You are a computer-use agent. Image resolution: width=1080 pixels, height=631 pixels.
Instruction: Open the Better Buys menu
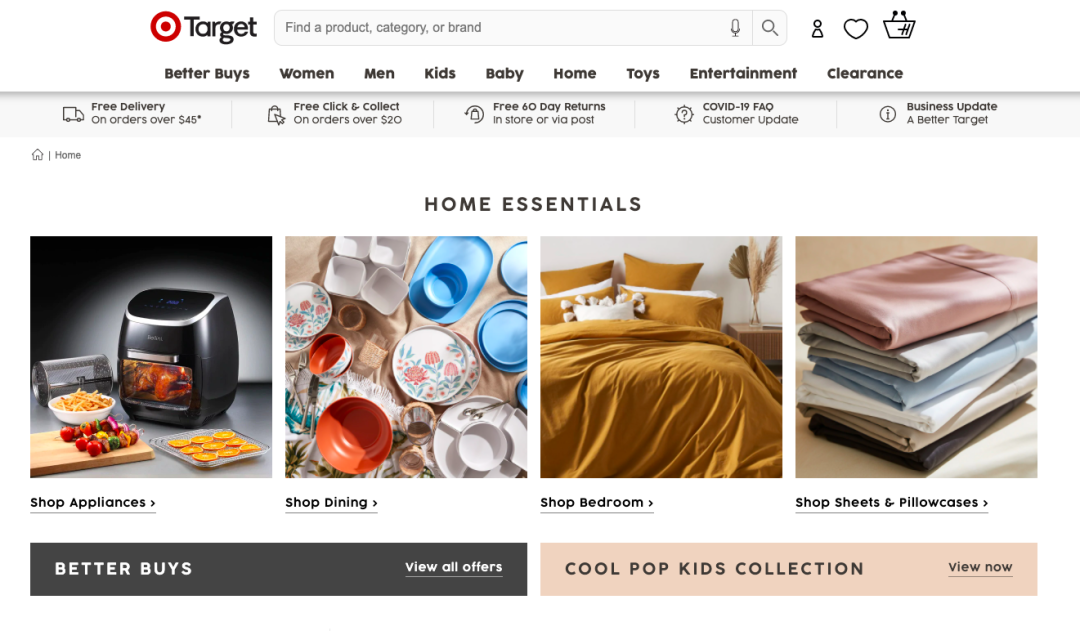point(207,73)
